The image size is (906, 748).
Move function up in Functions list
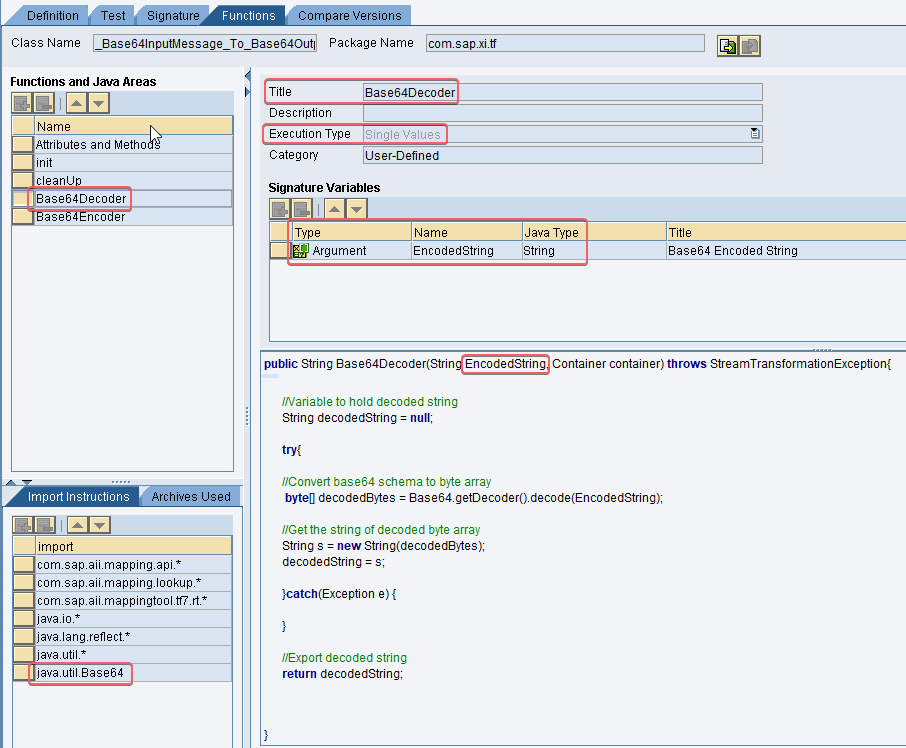pos(76,104)
